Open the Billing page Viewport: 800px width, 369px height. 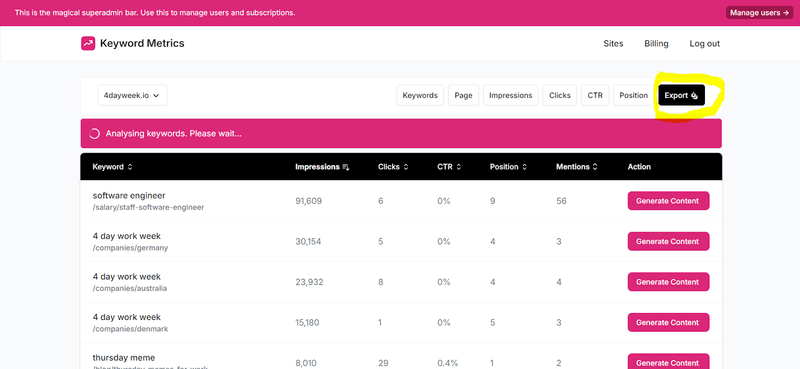656,44
